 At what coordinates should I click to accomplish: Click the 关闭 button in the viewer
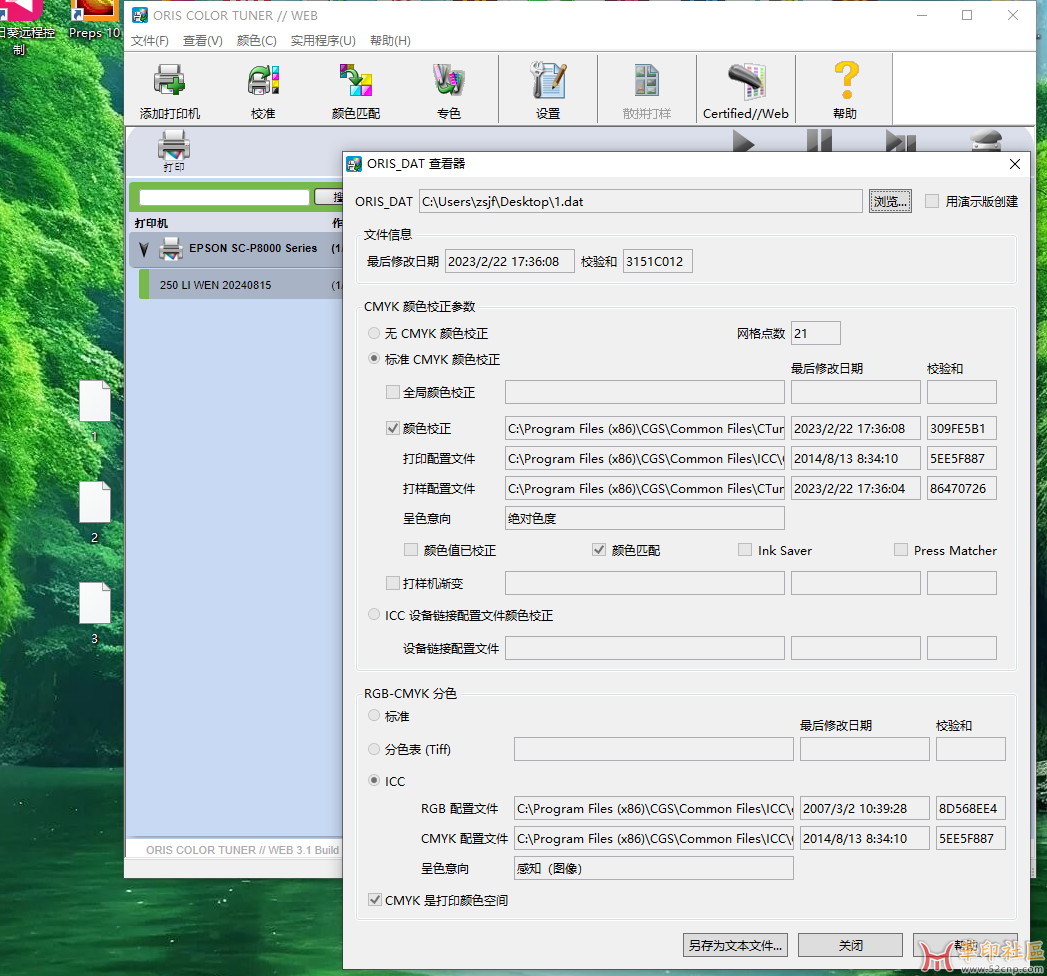(850, 945)
